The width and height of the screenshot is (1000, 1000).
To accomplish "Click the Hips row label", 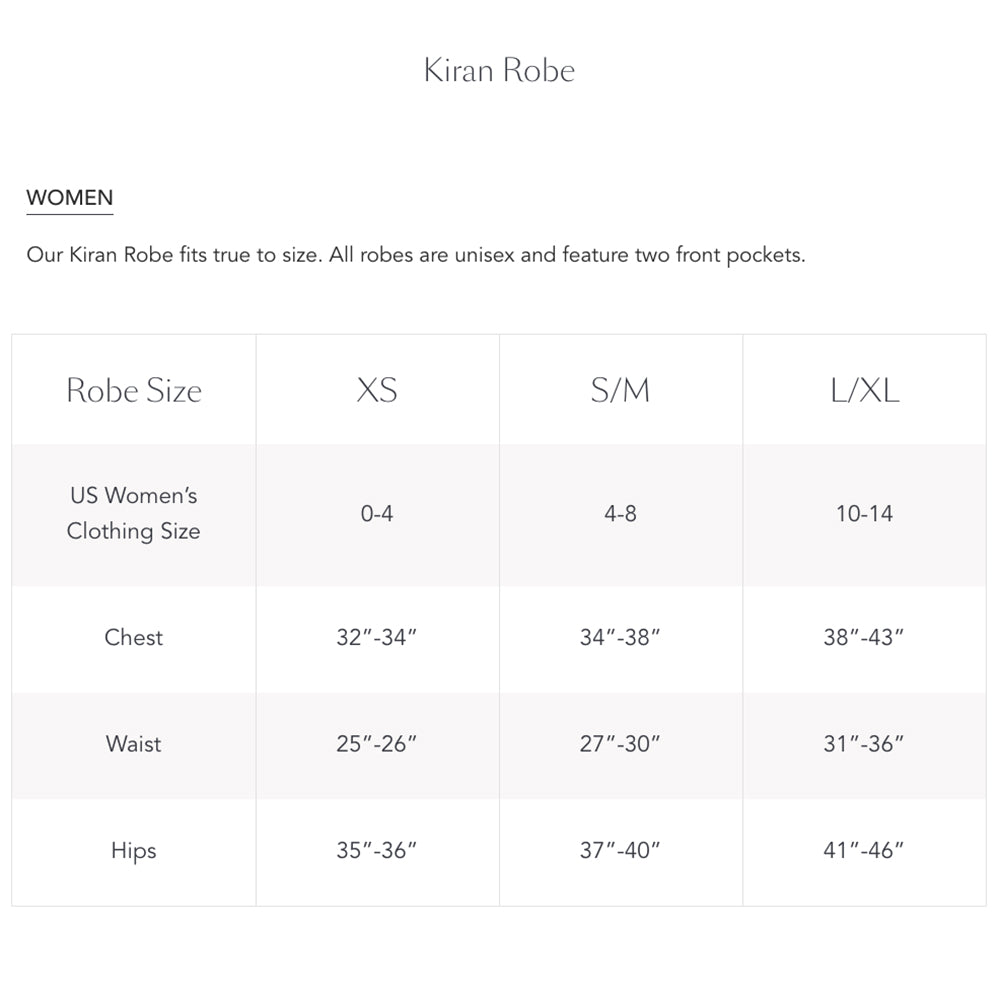I will (x=134, y=851).
